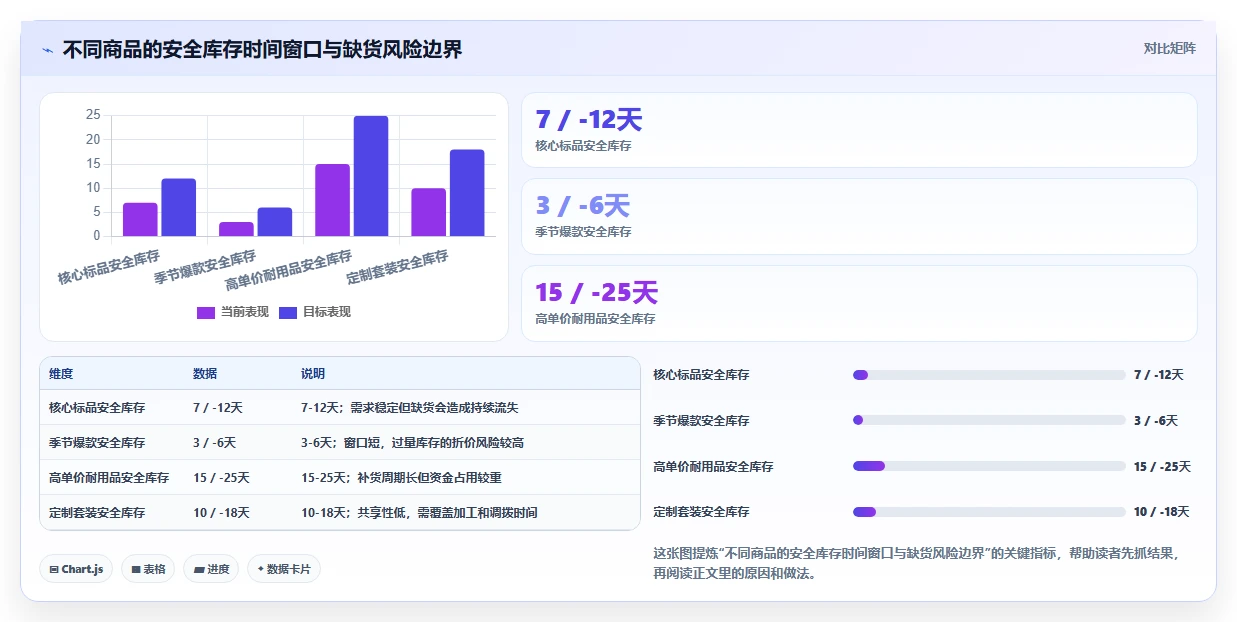The width and height of the screenshot is (1237, 622).
Task: Select the Chart.js tag chip
Action: point(77,569)
